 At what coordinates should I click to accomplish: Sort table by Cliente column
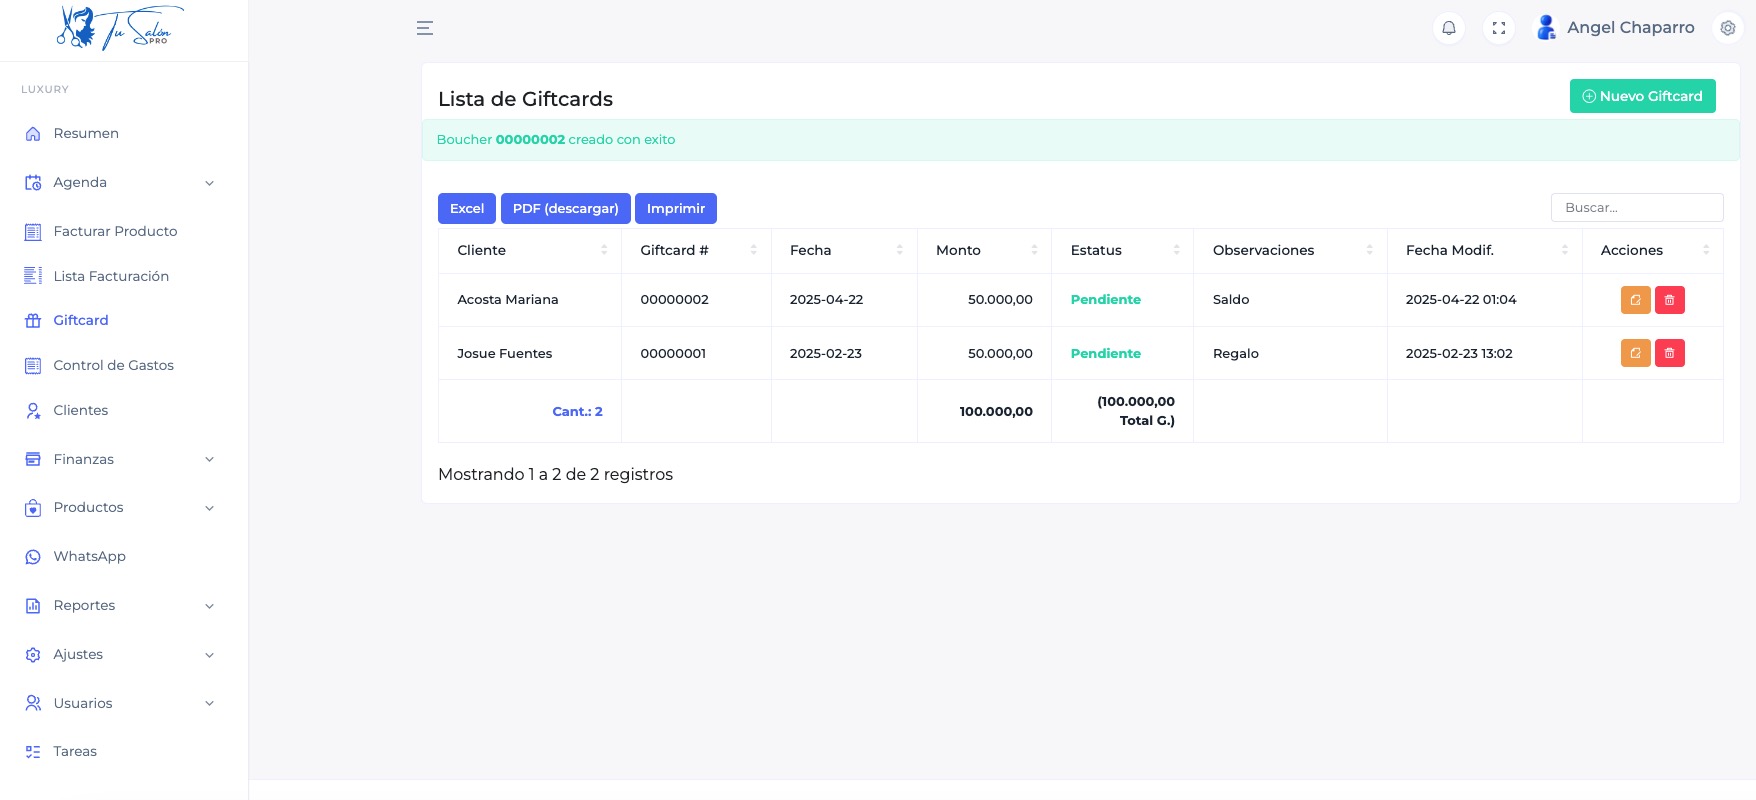coord(530,250)
